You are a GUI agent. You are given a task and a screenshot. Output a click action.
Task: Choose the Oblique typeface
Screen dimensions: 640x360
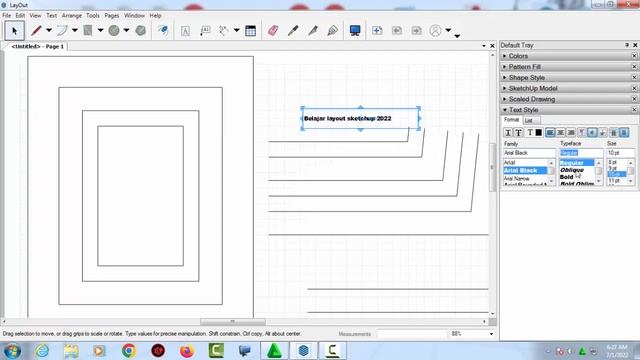[572, 170]
